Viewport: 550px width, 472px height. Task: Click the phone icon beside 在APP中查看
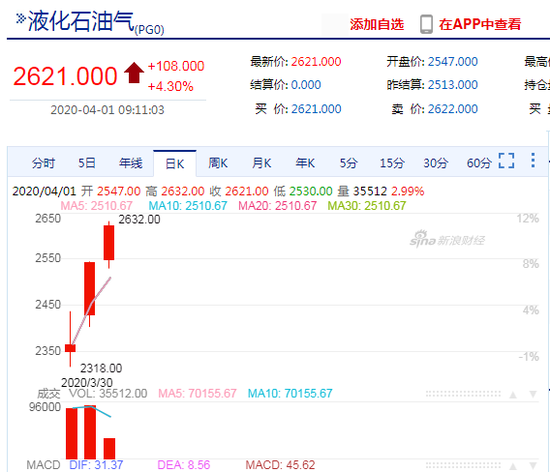(426, 24)
